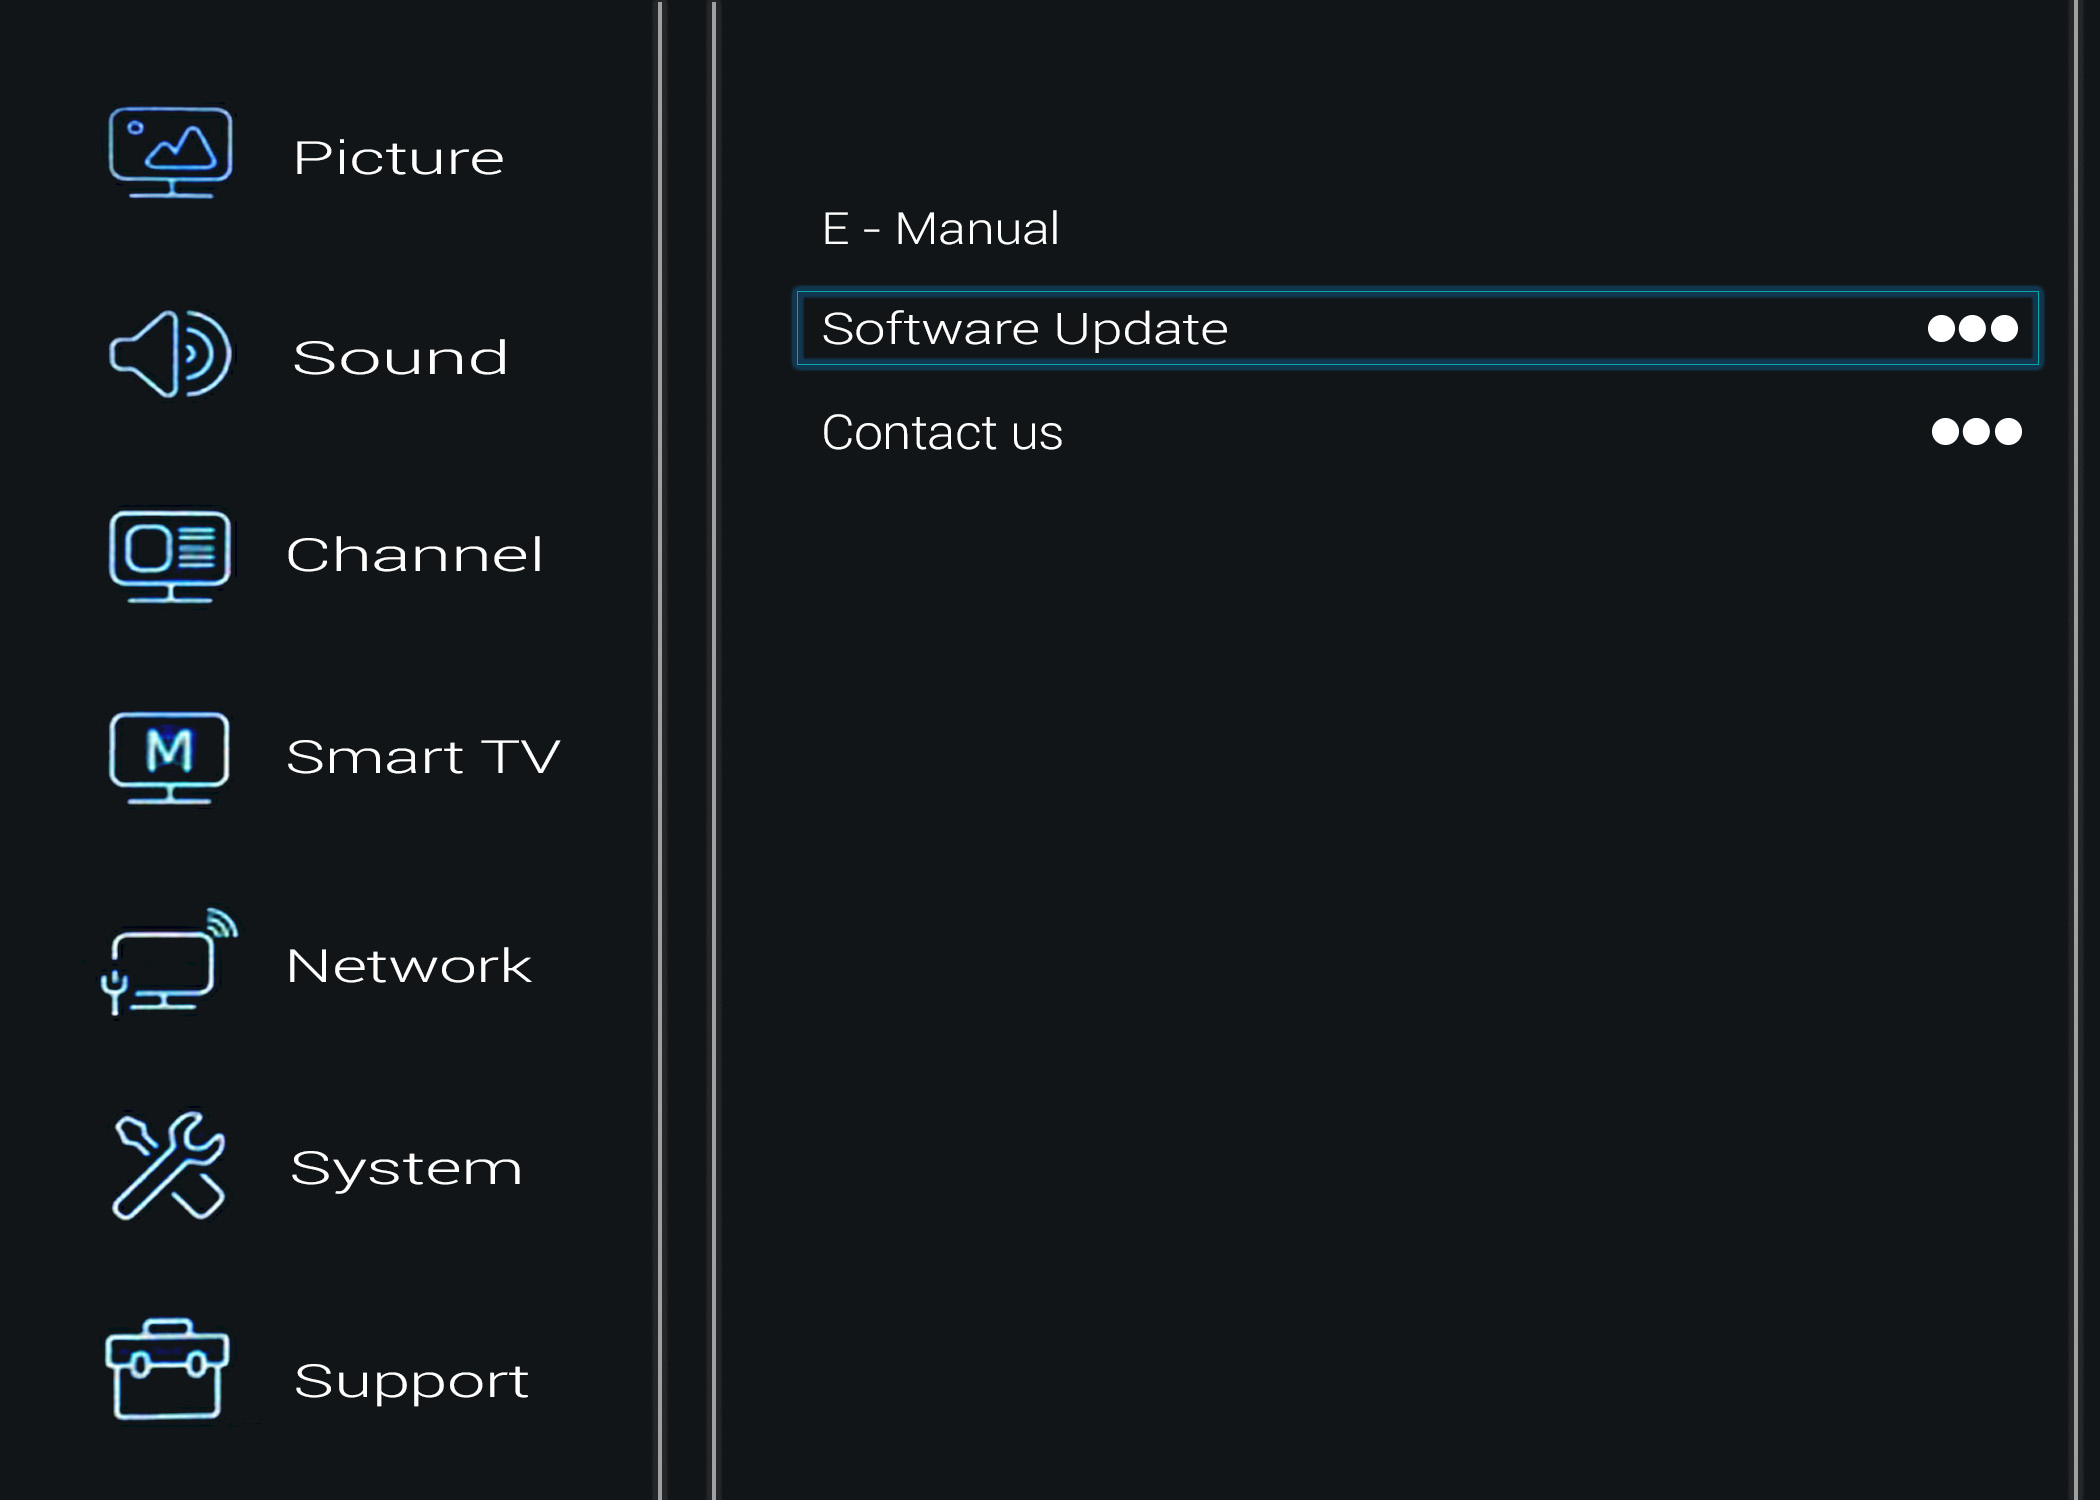This screenshot has height=1500, width=2100.
Task: Select the System tools icon
Action: click(x=168, y=1165)
